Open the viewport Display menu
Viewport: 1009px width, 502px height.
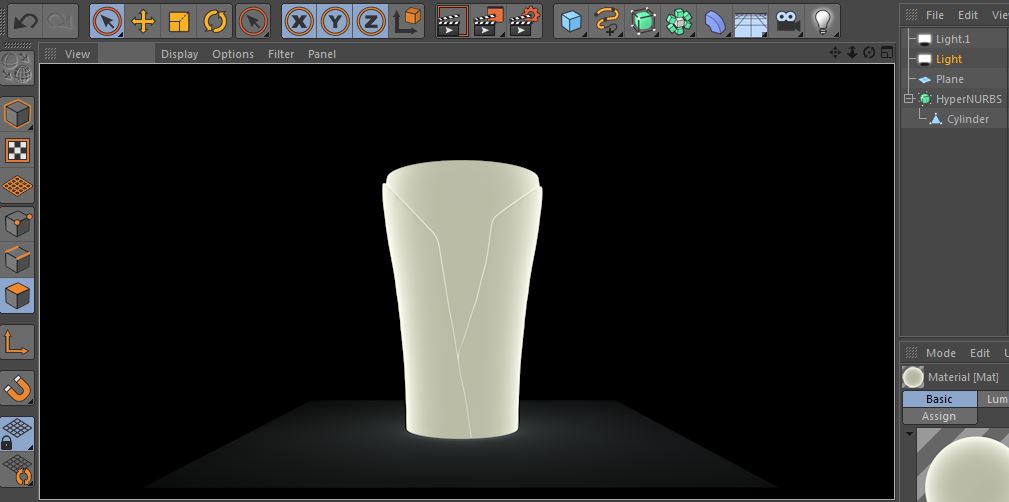pos(180,54)
